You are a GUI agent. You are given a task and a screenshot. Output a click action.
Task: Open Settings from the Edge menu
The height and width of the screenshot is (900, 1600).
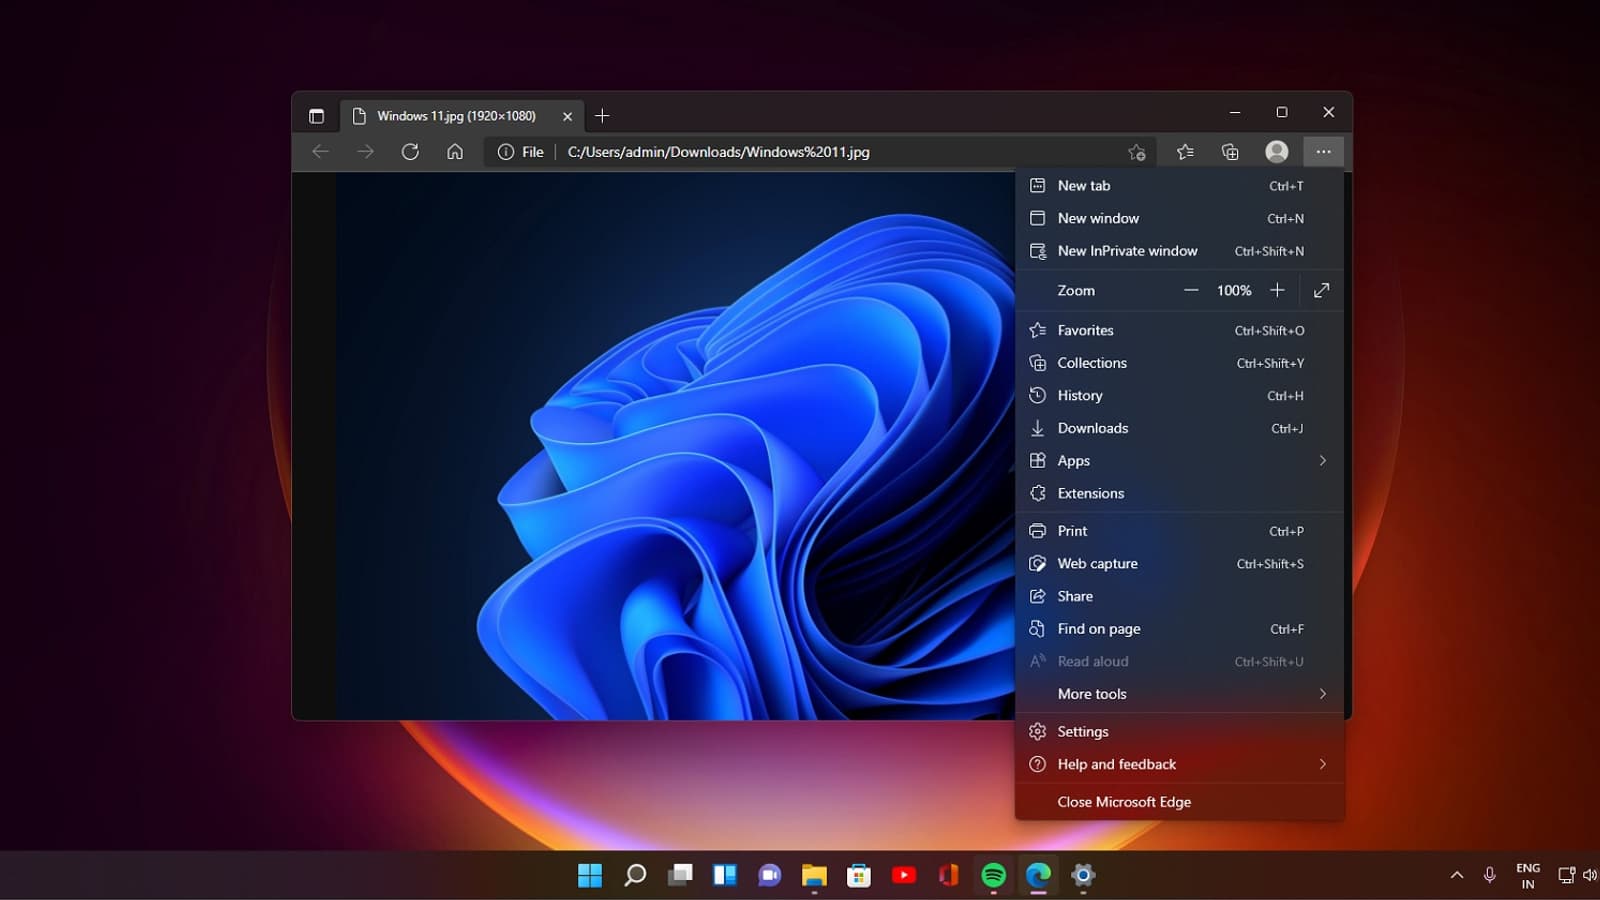tap(1180, 732)
